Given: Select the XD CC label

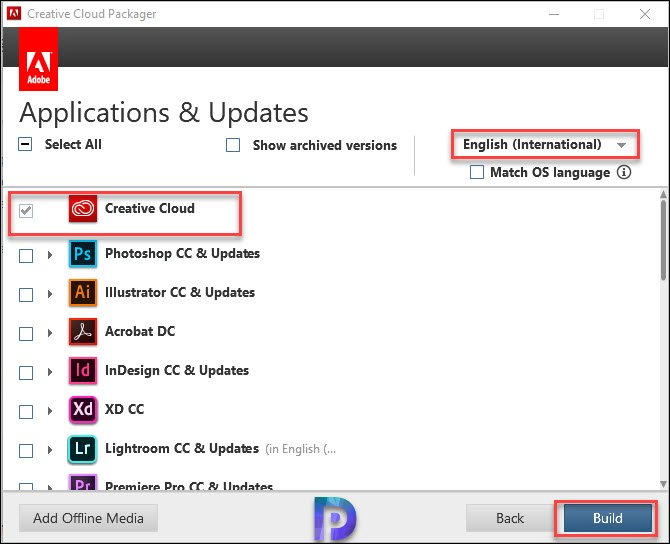Looking at the screenshot, I should 124,409.
